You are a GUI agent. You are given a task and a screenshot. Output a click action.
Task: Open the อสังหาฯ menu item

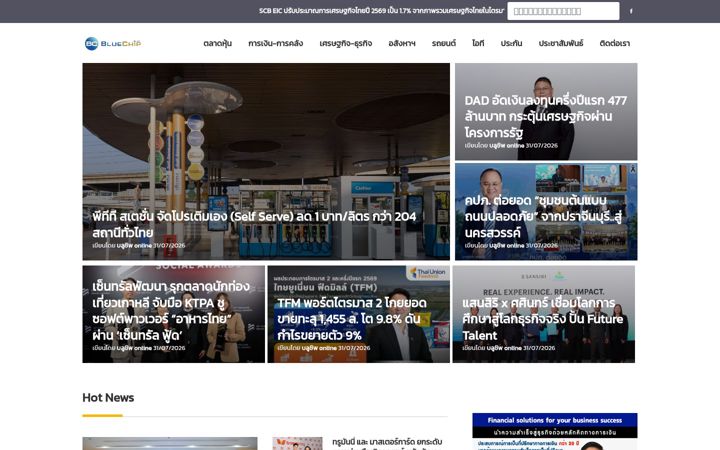(x=402, y=44)
